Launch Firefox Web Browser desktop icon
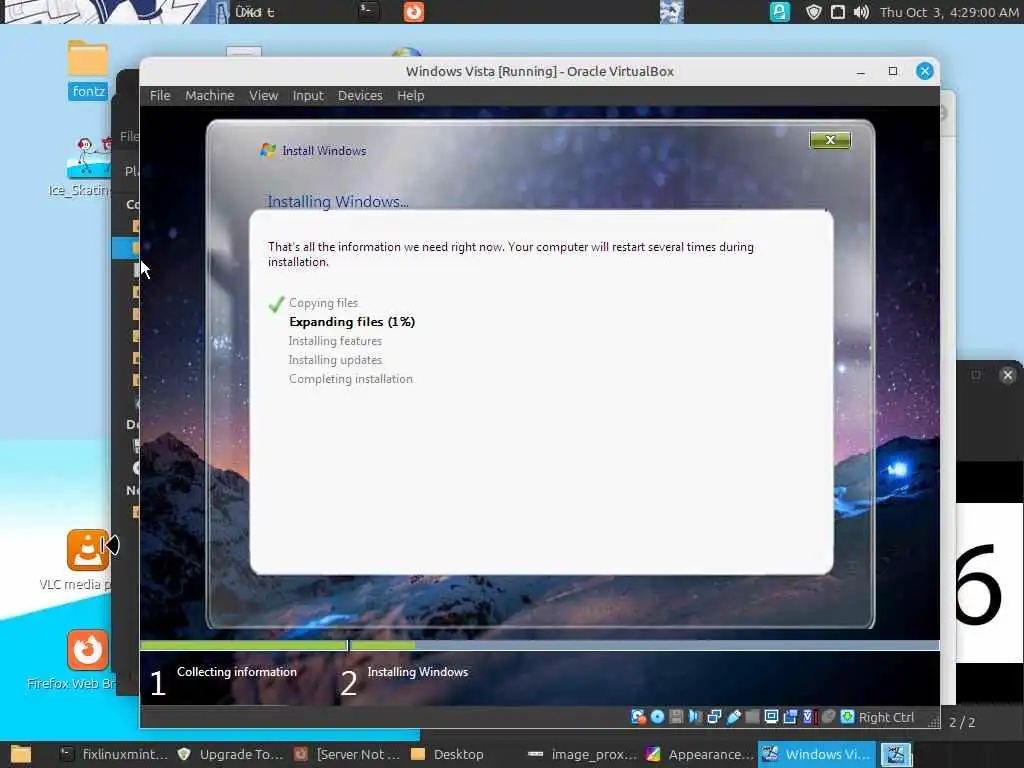Viewport: 1024px width, 768px height. pos(87,660)
